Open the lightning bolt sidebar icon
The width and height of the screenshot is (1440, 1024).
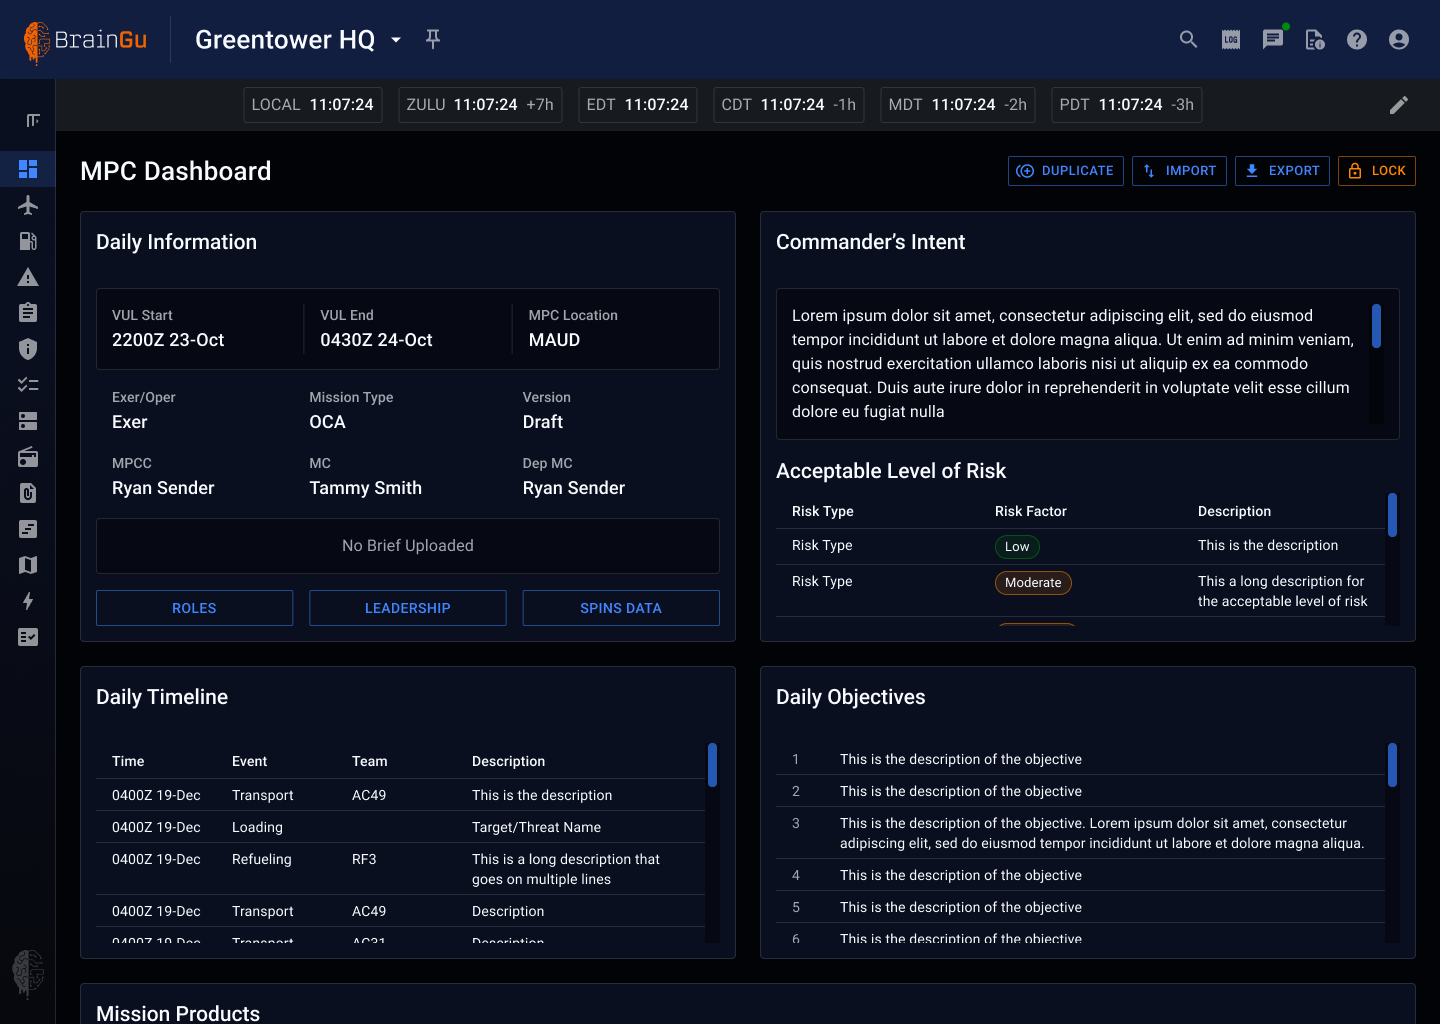tap(28, 601)
